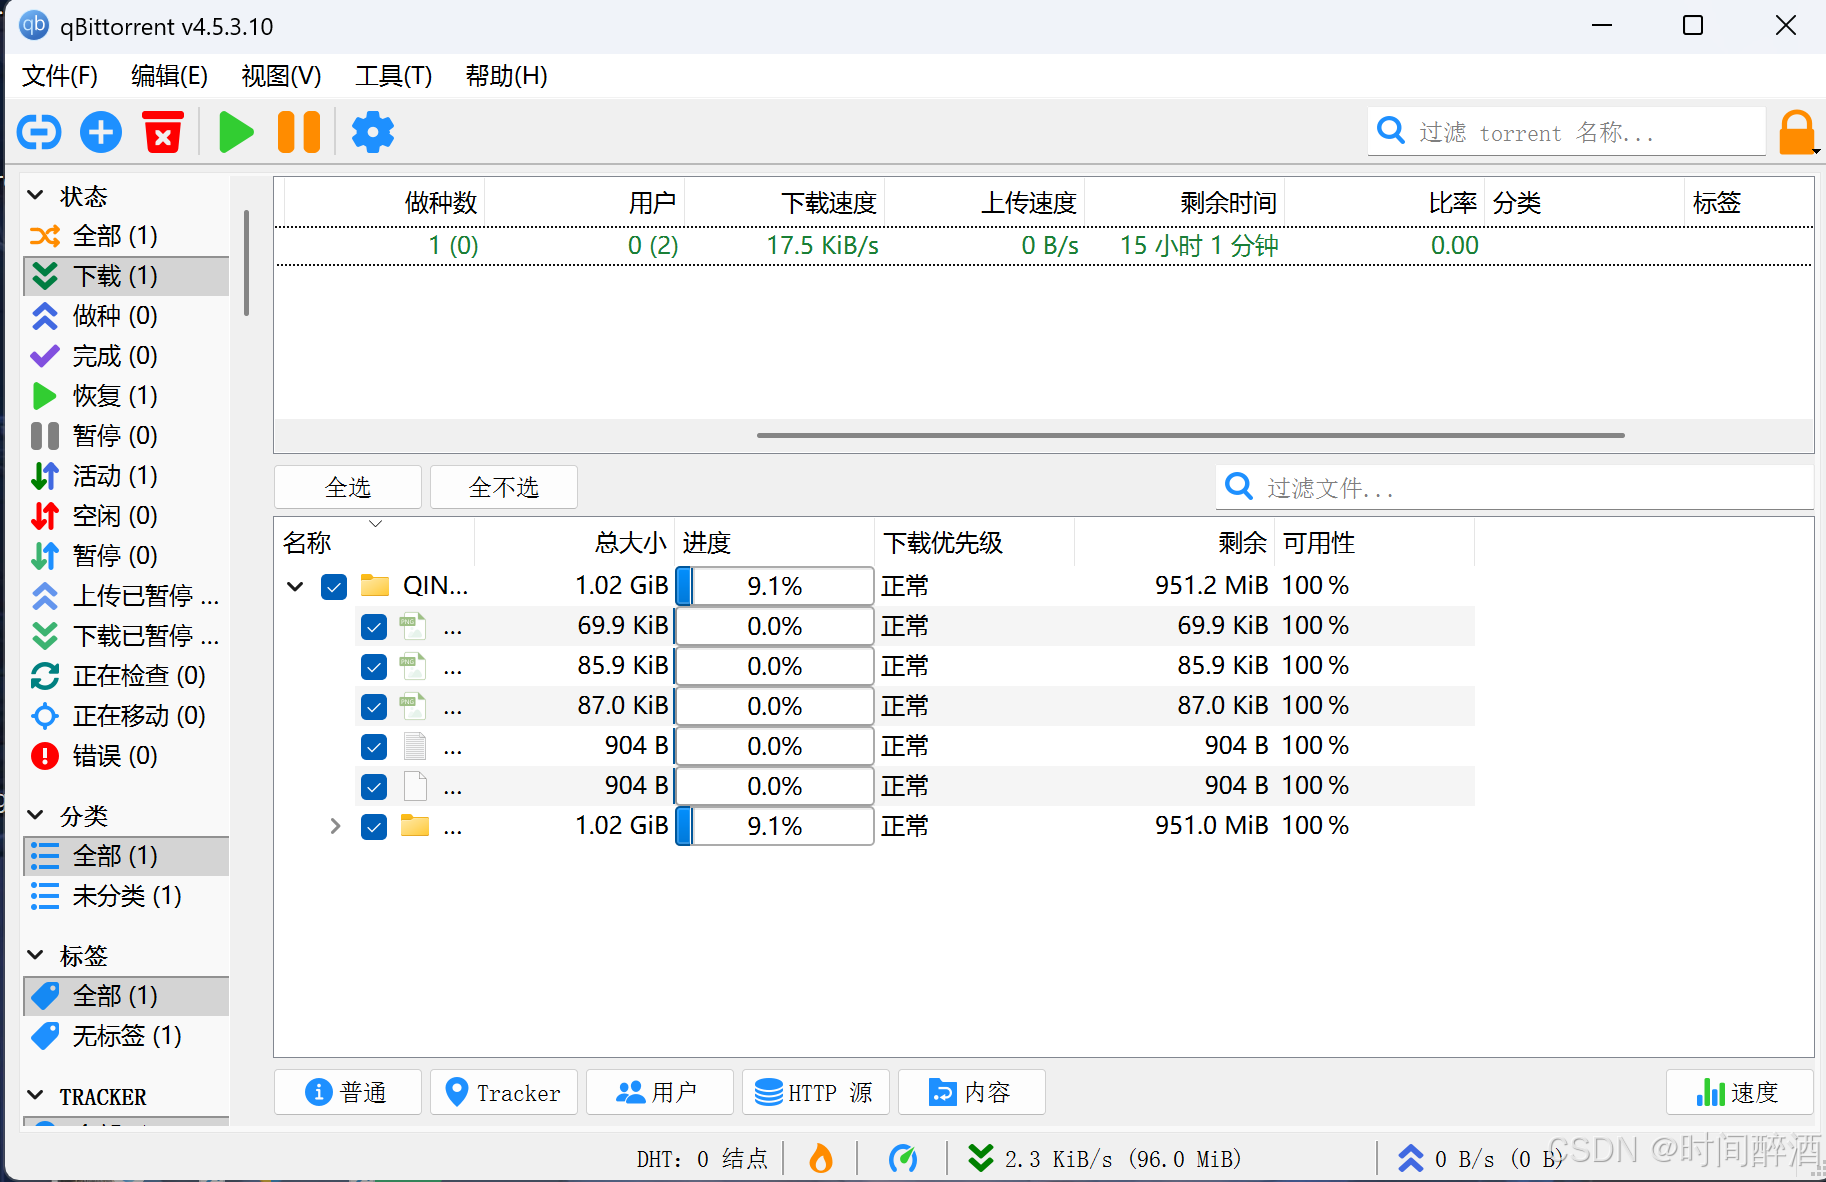
Task: Click the download speed status 2.3 KiB/s
Action: pos(1104,1158)
